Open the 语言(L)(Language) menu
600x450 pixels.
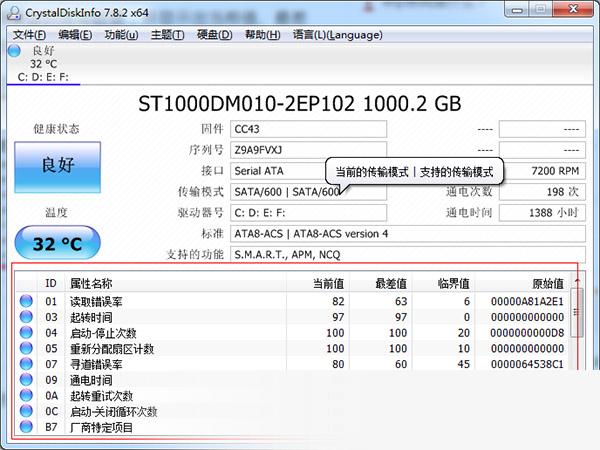click(x=338, y=35)
